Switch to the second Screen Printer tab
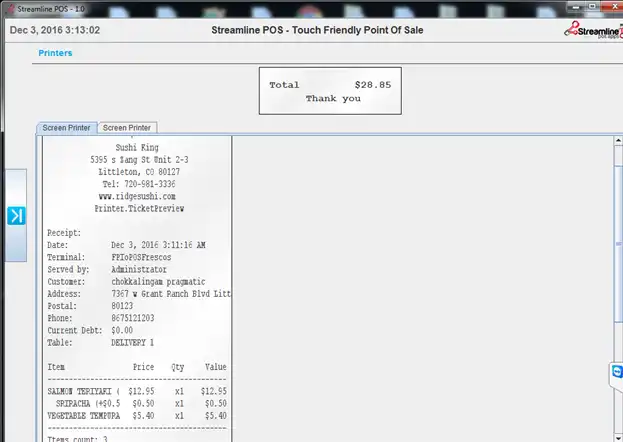The image size is (623, 442). pos(127,128)
